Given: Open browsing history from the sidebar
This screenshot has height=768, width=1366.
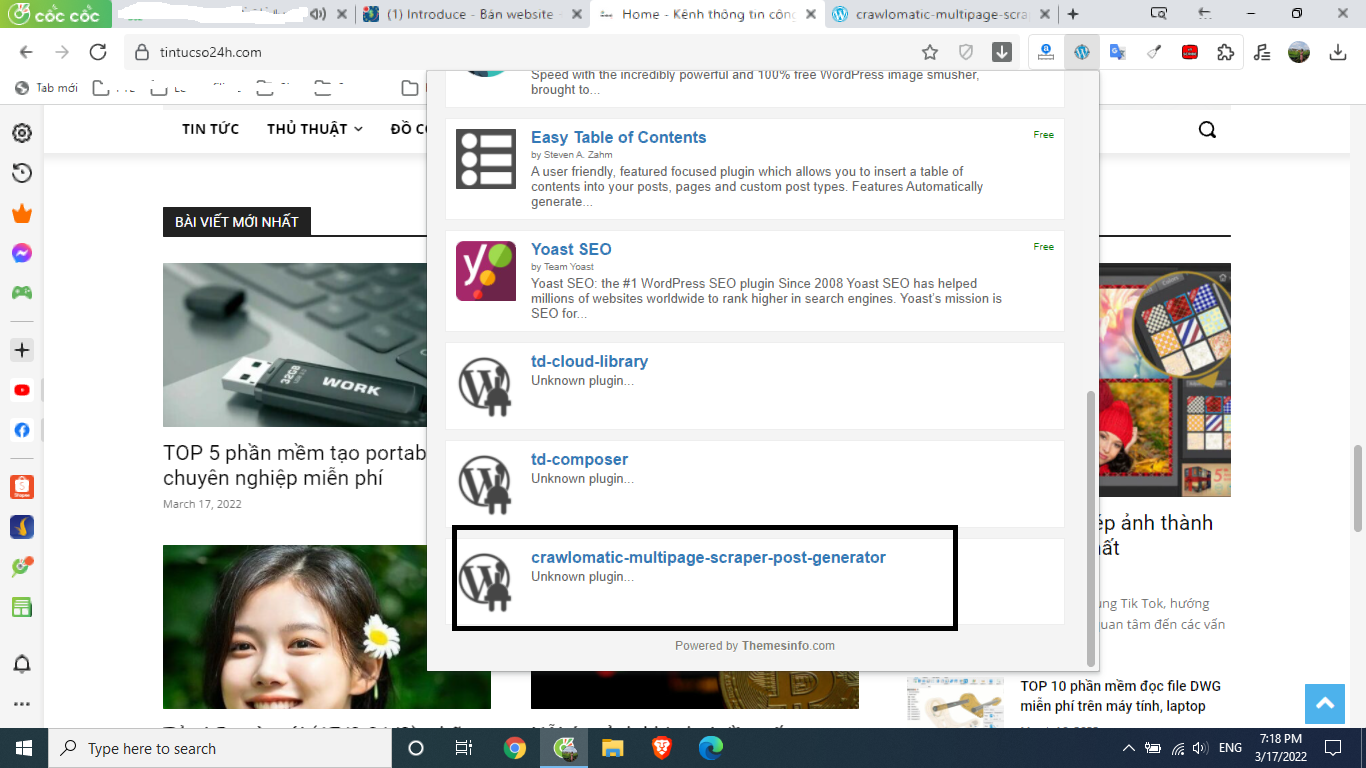Looking at the screenshot, I should [22, 173].
